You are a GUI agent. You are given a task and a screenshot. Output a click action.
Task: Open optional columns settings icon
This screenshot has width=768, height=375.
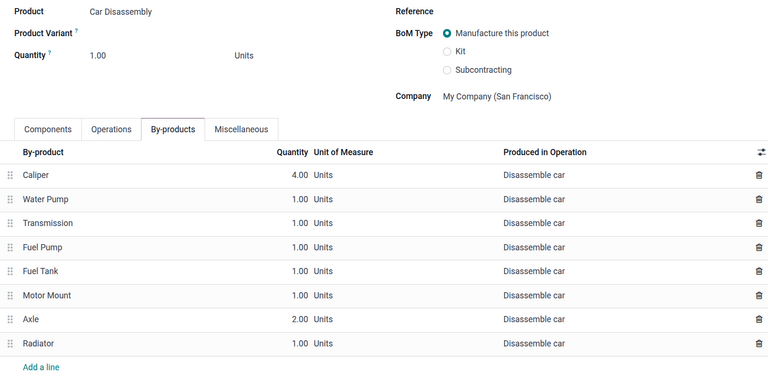pyautogui.click(x=761, y=152)
